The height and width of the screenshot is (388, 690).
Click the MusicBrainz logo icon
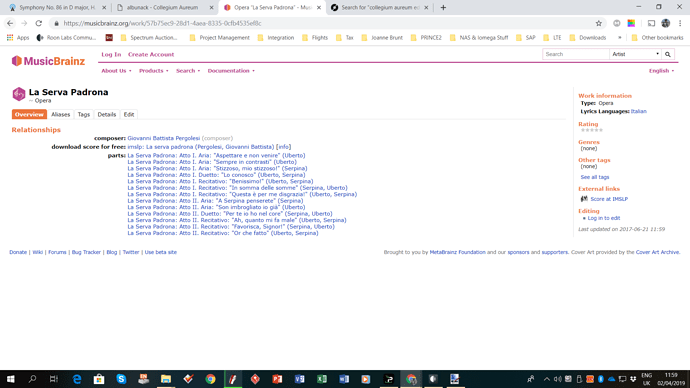[17, 61]
